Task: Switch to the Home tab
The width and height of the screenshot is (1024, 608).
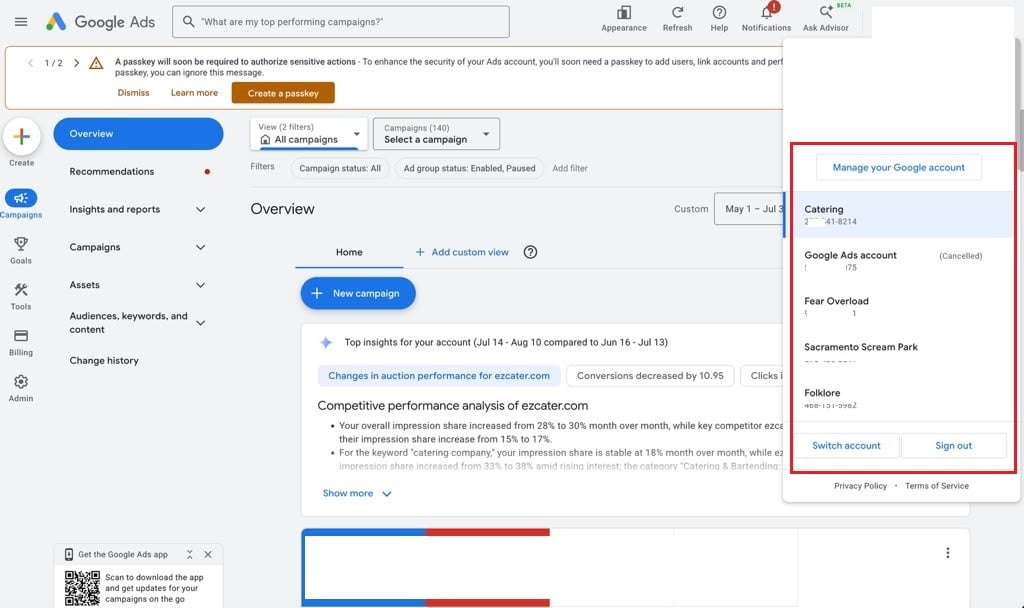Action: (x=349, y=252)
